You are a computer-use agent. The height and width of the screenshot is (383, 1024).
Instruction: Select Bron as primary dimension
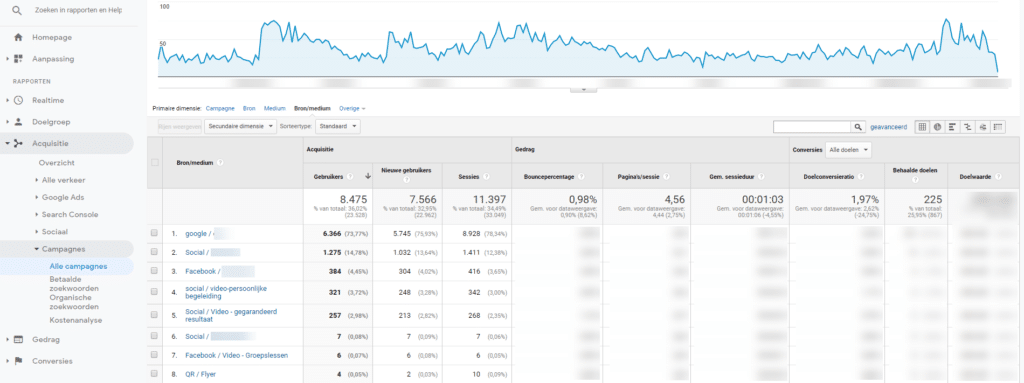point(249,108)
